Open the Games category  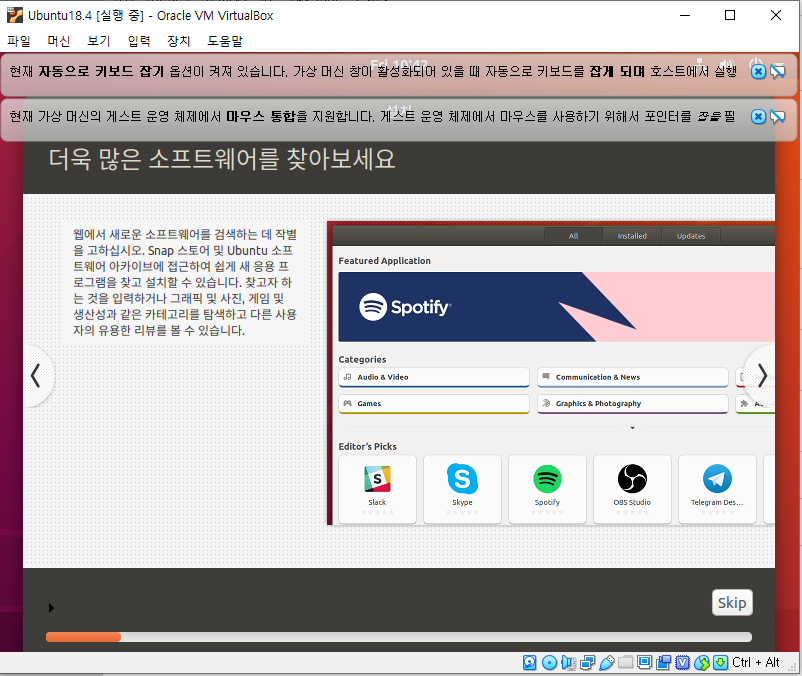tap(434, 403)
